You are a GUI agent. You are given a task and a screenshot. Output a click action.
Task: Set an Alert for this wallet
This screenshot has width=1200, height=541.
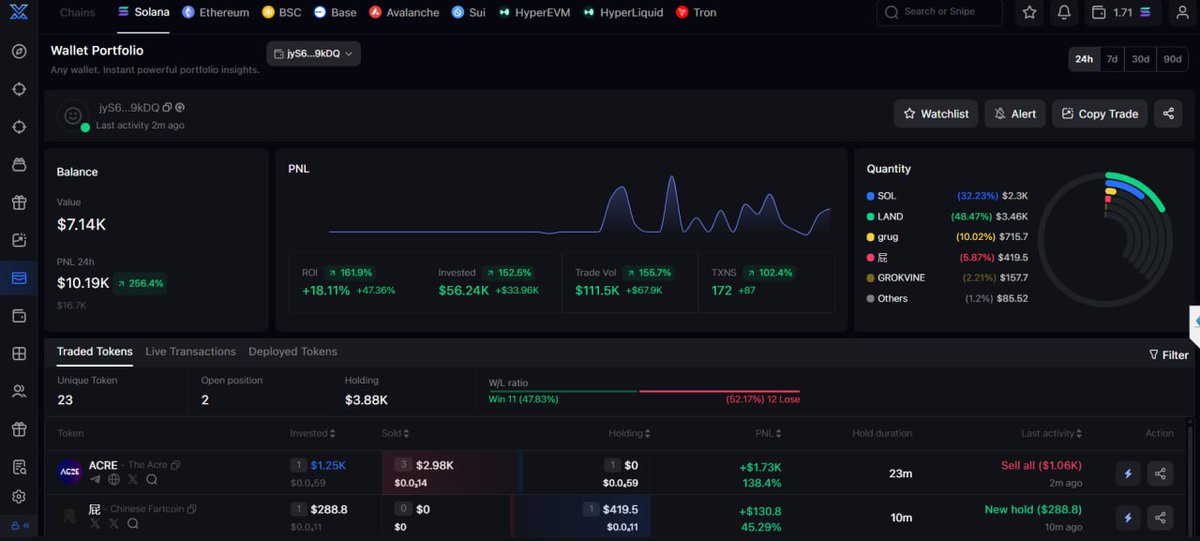coord(1015,114)
